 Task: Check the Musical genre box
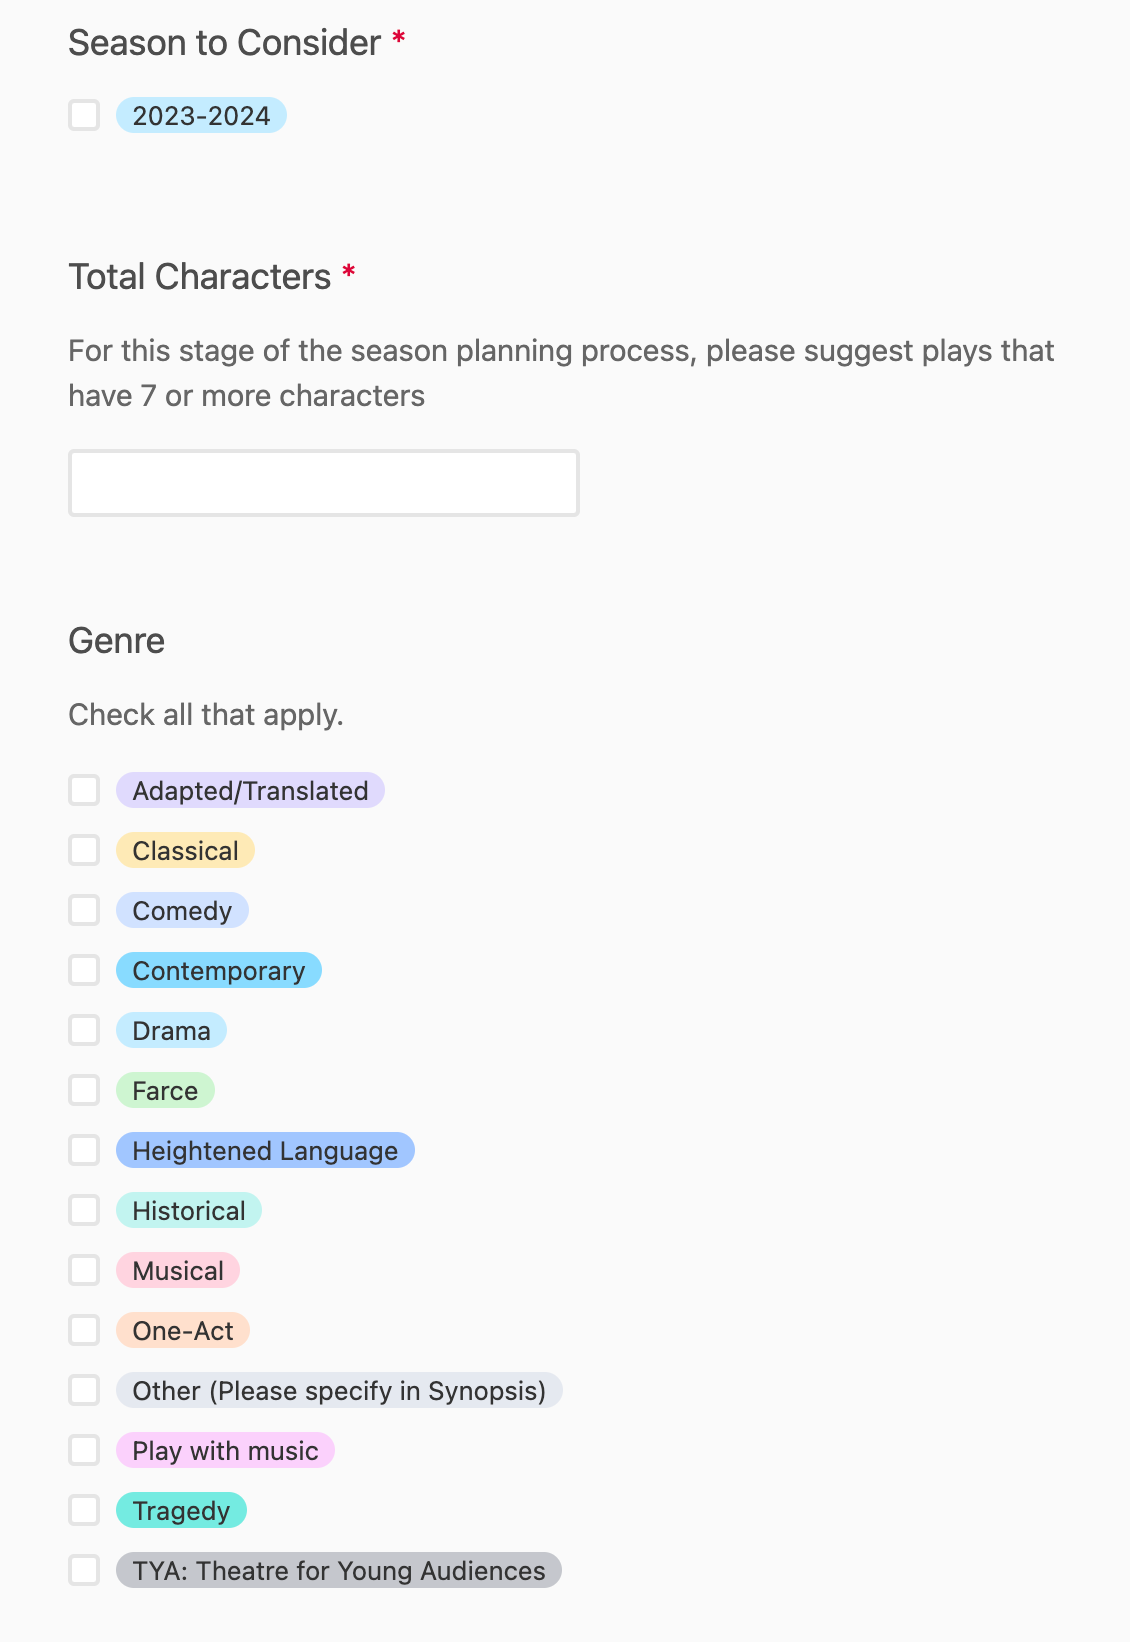[84, 1270]
